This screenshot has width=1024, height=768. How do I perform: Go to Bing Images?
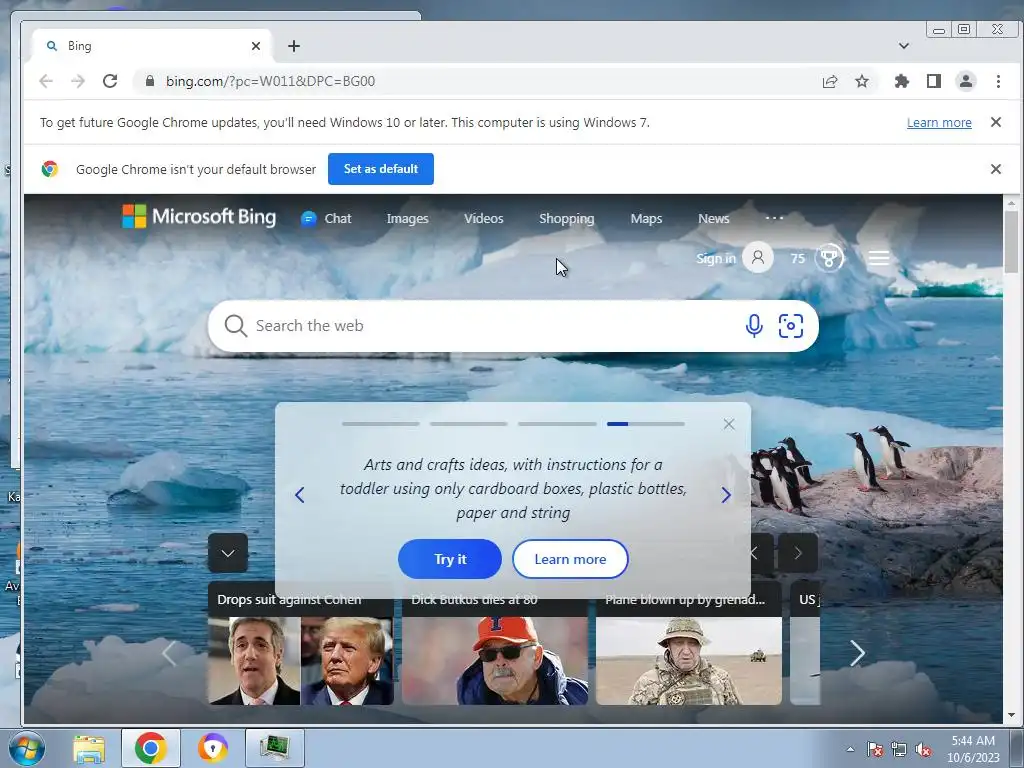coord(408,219)
